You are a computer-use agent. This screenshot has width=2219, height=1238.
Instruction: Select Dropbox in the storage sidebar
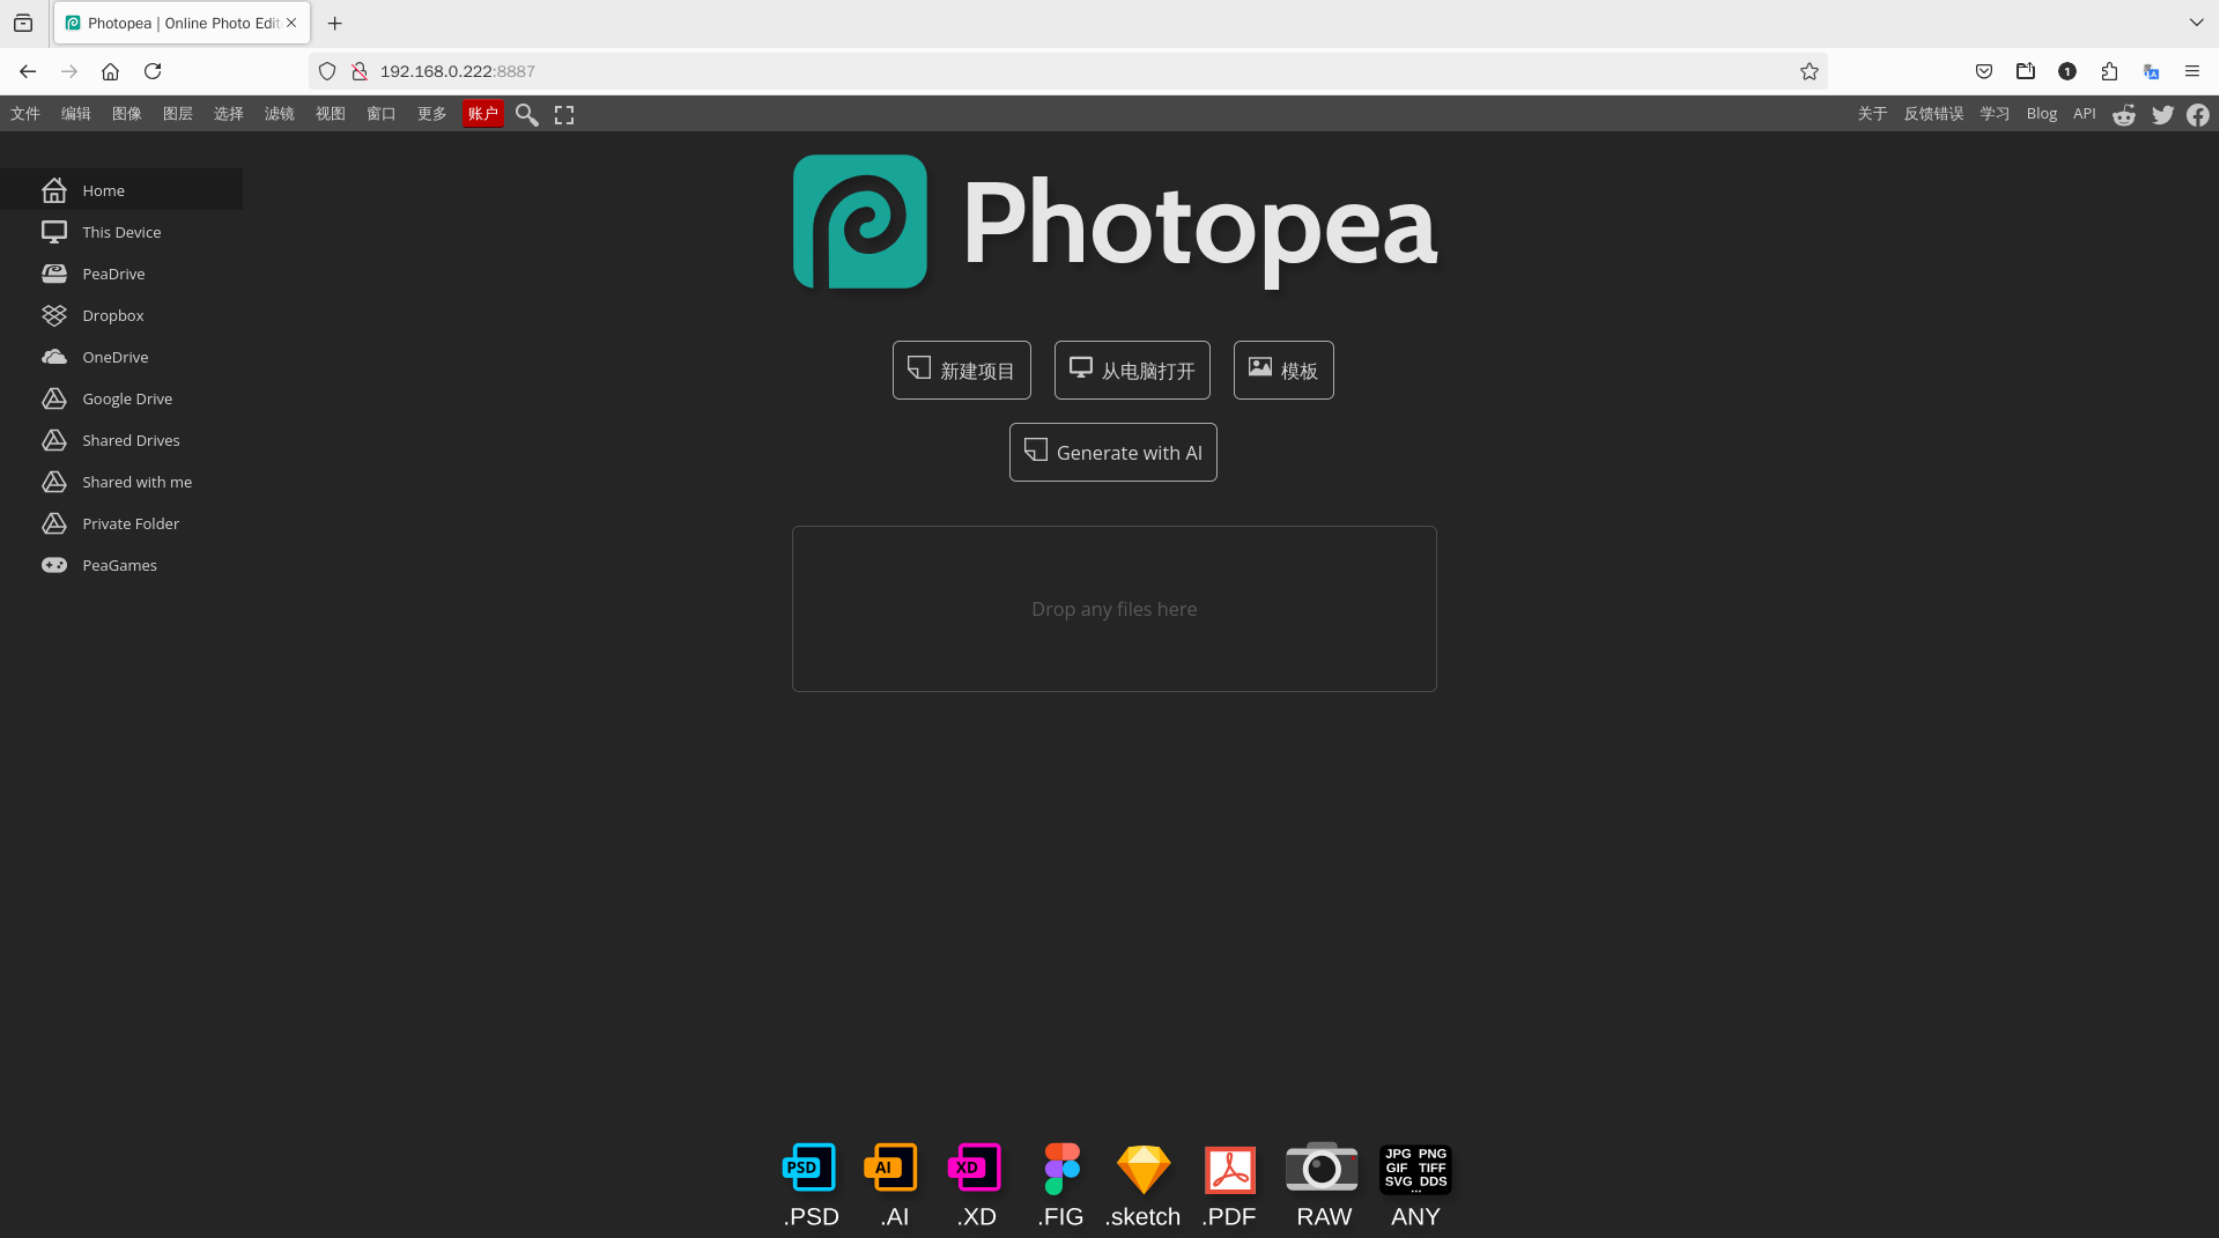click(113, 315)
